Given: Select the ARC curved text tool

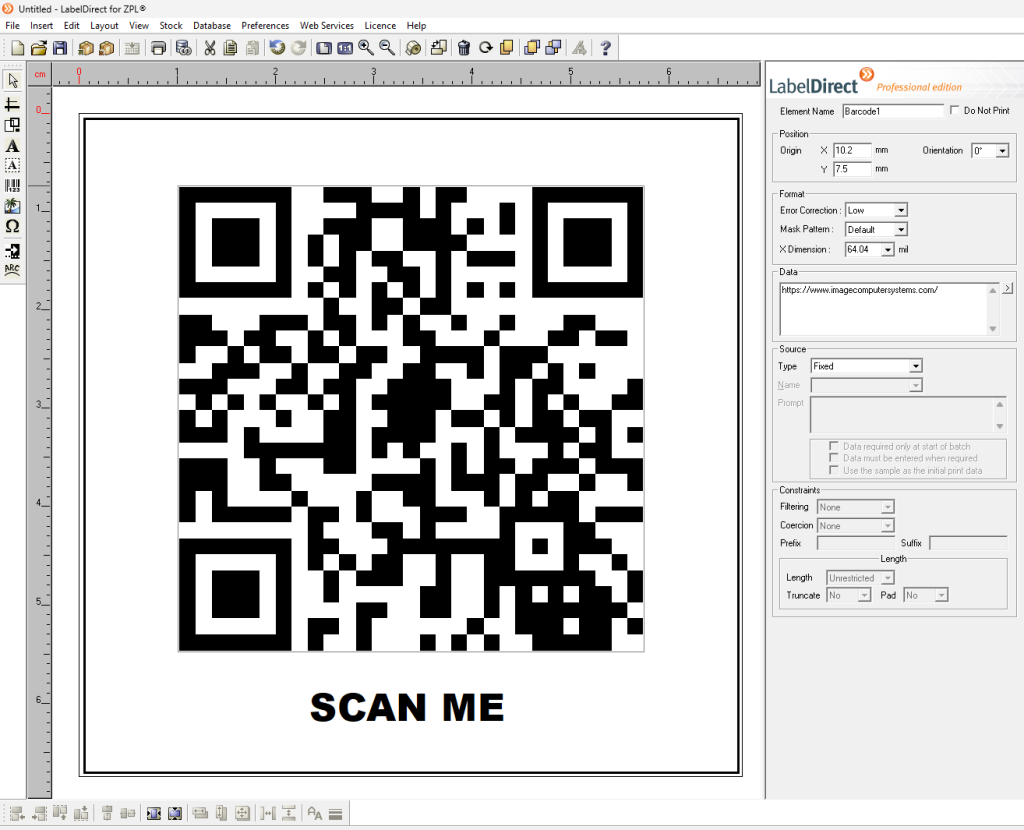Looking at the screenshot, I should (x=12, y=270).
